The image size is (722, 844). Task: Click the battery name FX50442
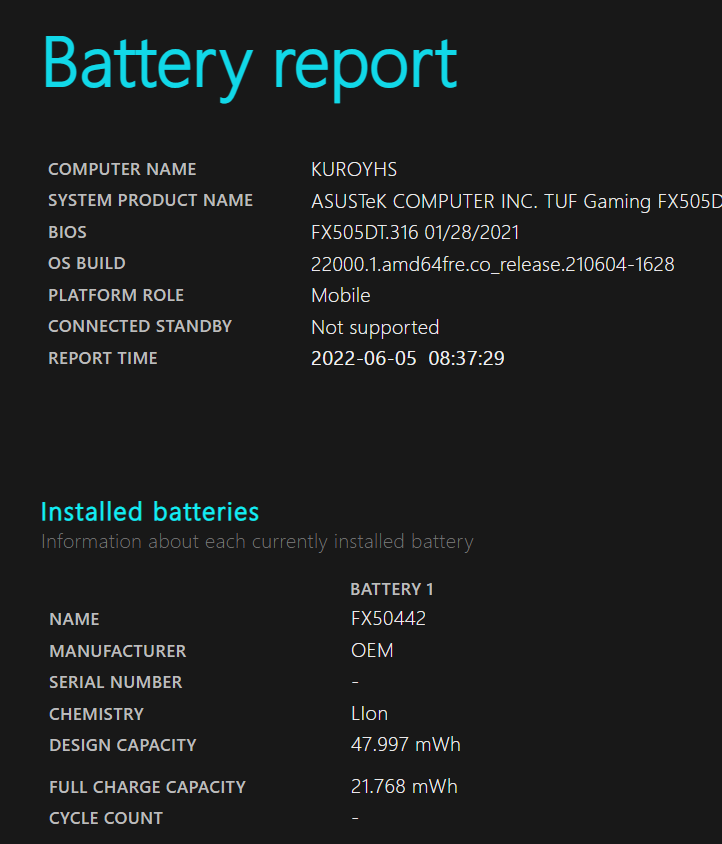[x=388, y=619]
